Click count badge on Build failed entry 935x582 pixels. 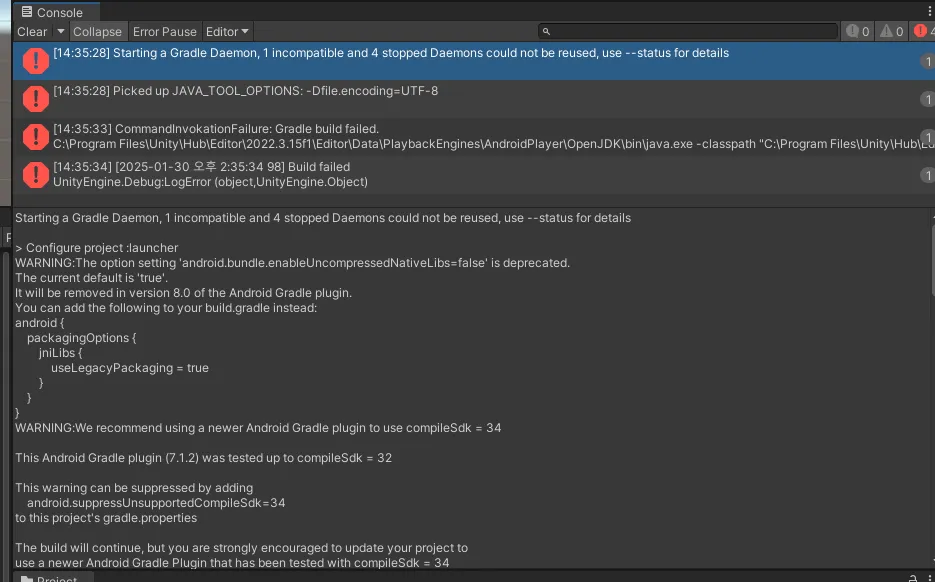(927, 175)
